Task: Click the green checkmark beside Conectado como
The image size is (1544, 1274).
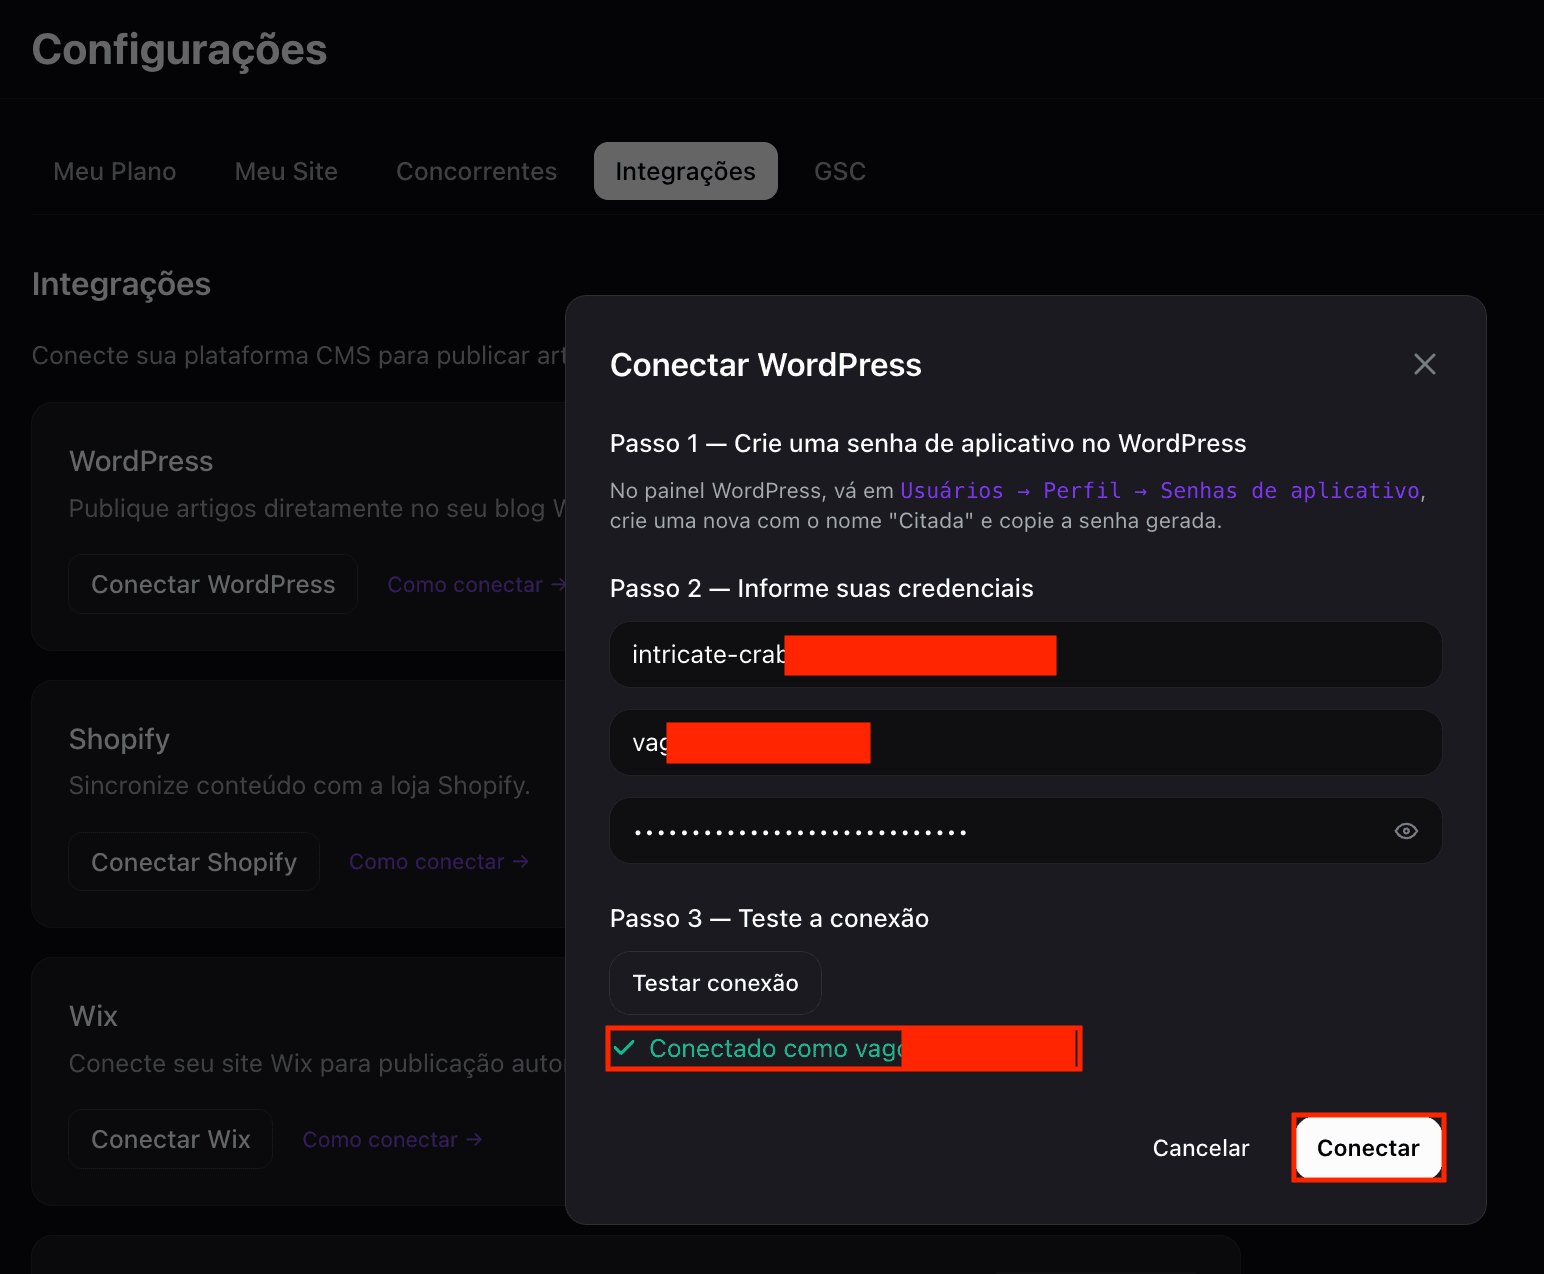Action: click(624, 1048)
